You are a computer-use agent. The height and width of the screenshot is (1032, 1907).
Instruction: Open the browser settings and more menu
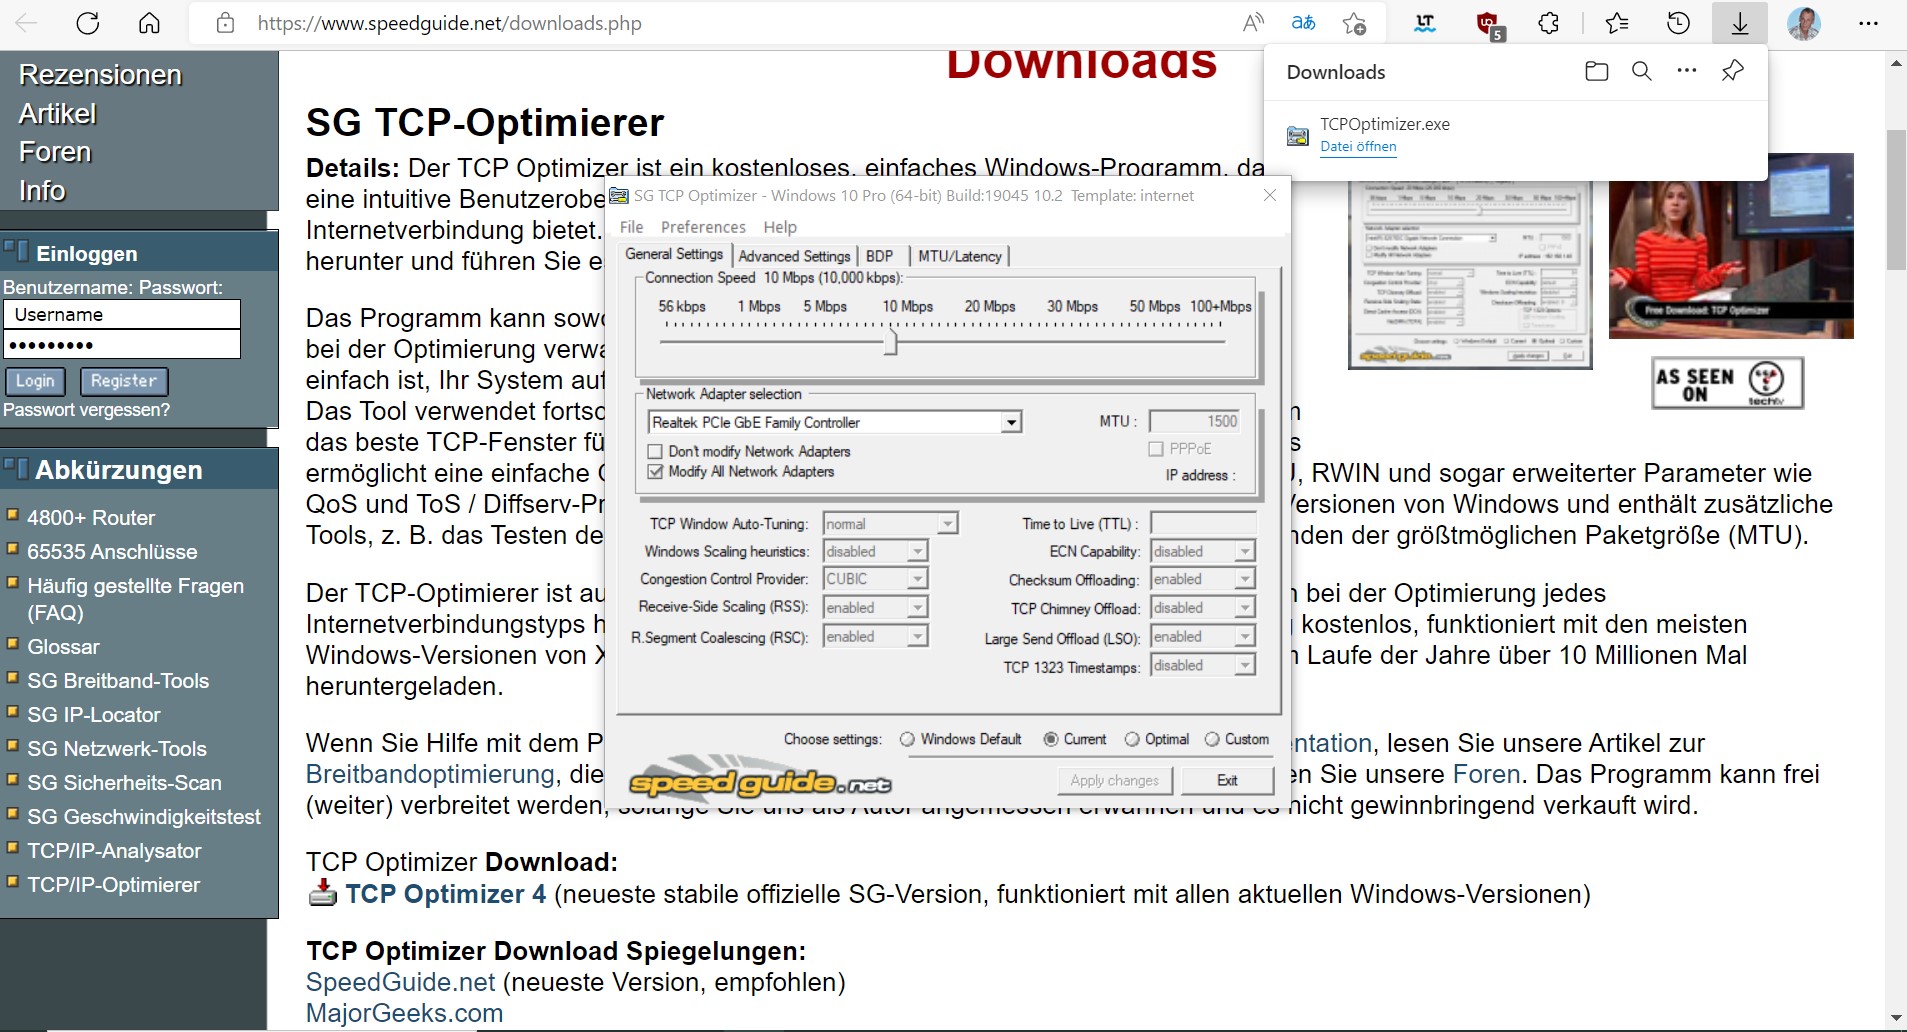1868,23
